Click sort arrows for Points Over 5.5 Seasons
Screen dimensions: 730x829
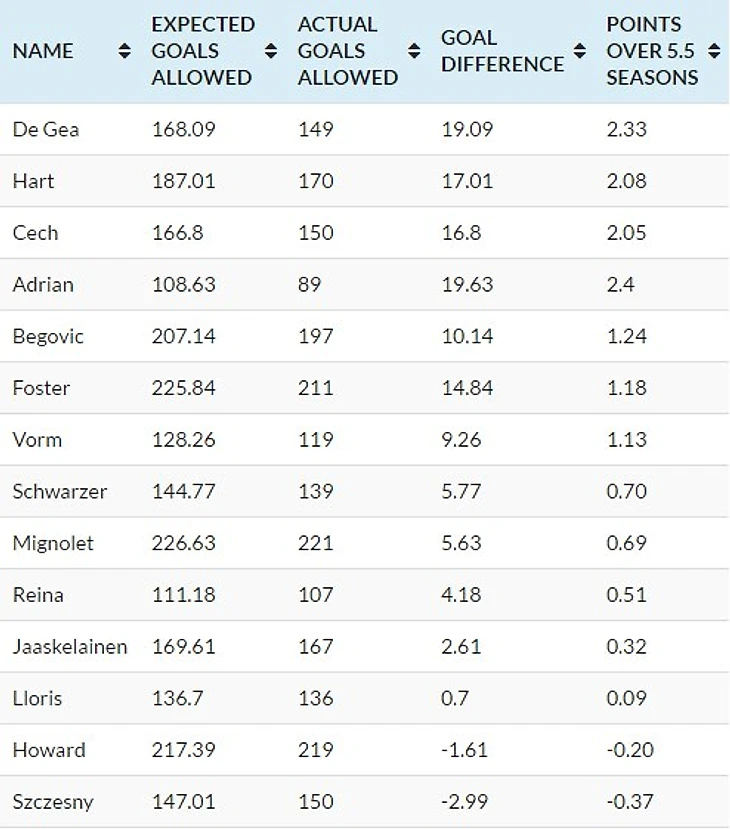pos(713,51)
